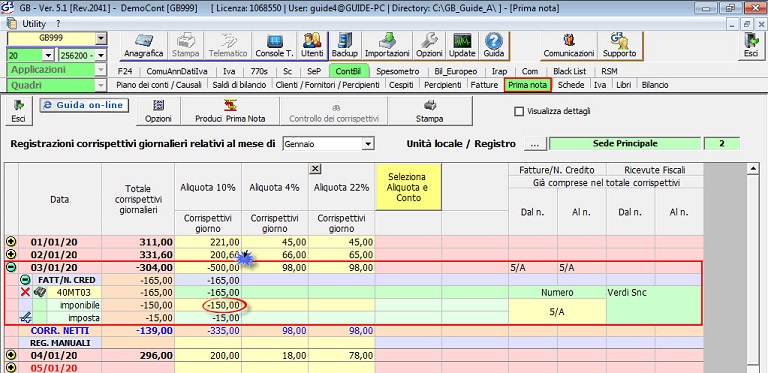Open the Utenti users icon
The width and height of the screenshot is (768, 373).
(x=312, y=46)
